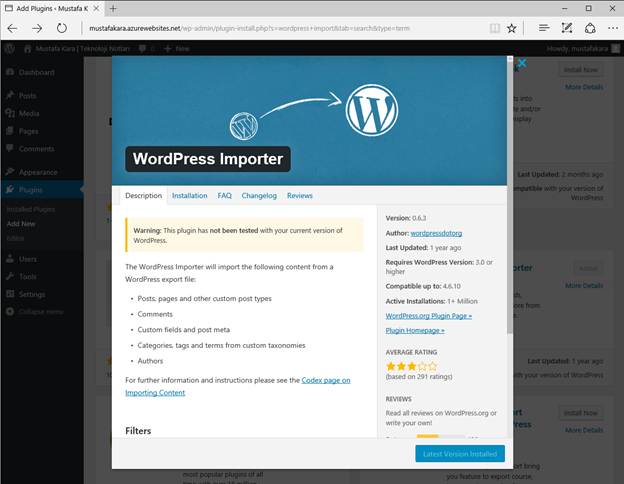Open Tools menu in sidebar

(x=27, y=277)
